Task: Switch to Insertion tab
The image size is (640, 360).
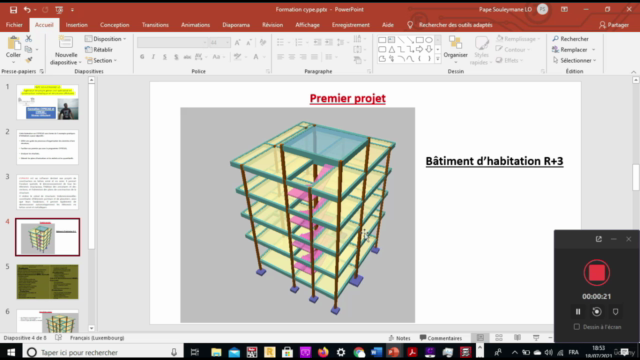Action: (77, 25)
